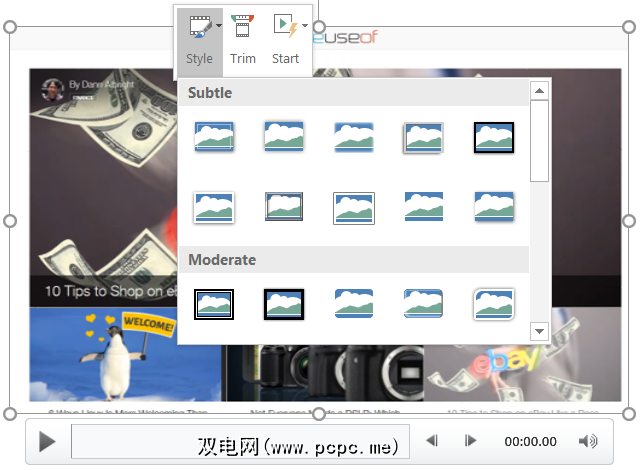The width and height of the screenshot is (640, 470).
Task: Click the top-right video resize handle
Action: [x=629, y=27]
